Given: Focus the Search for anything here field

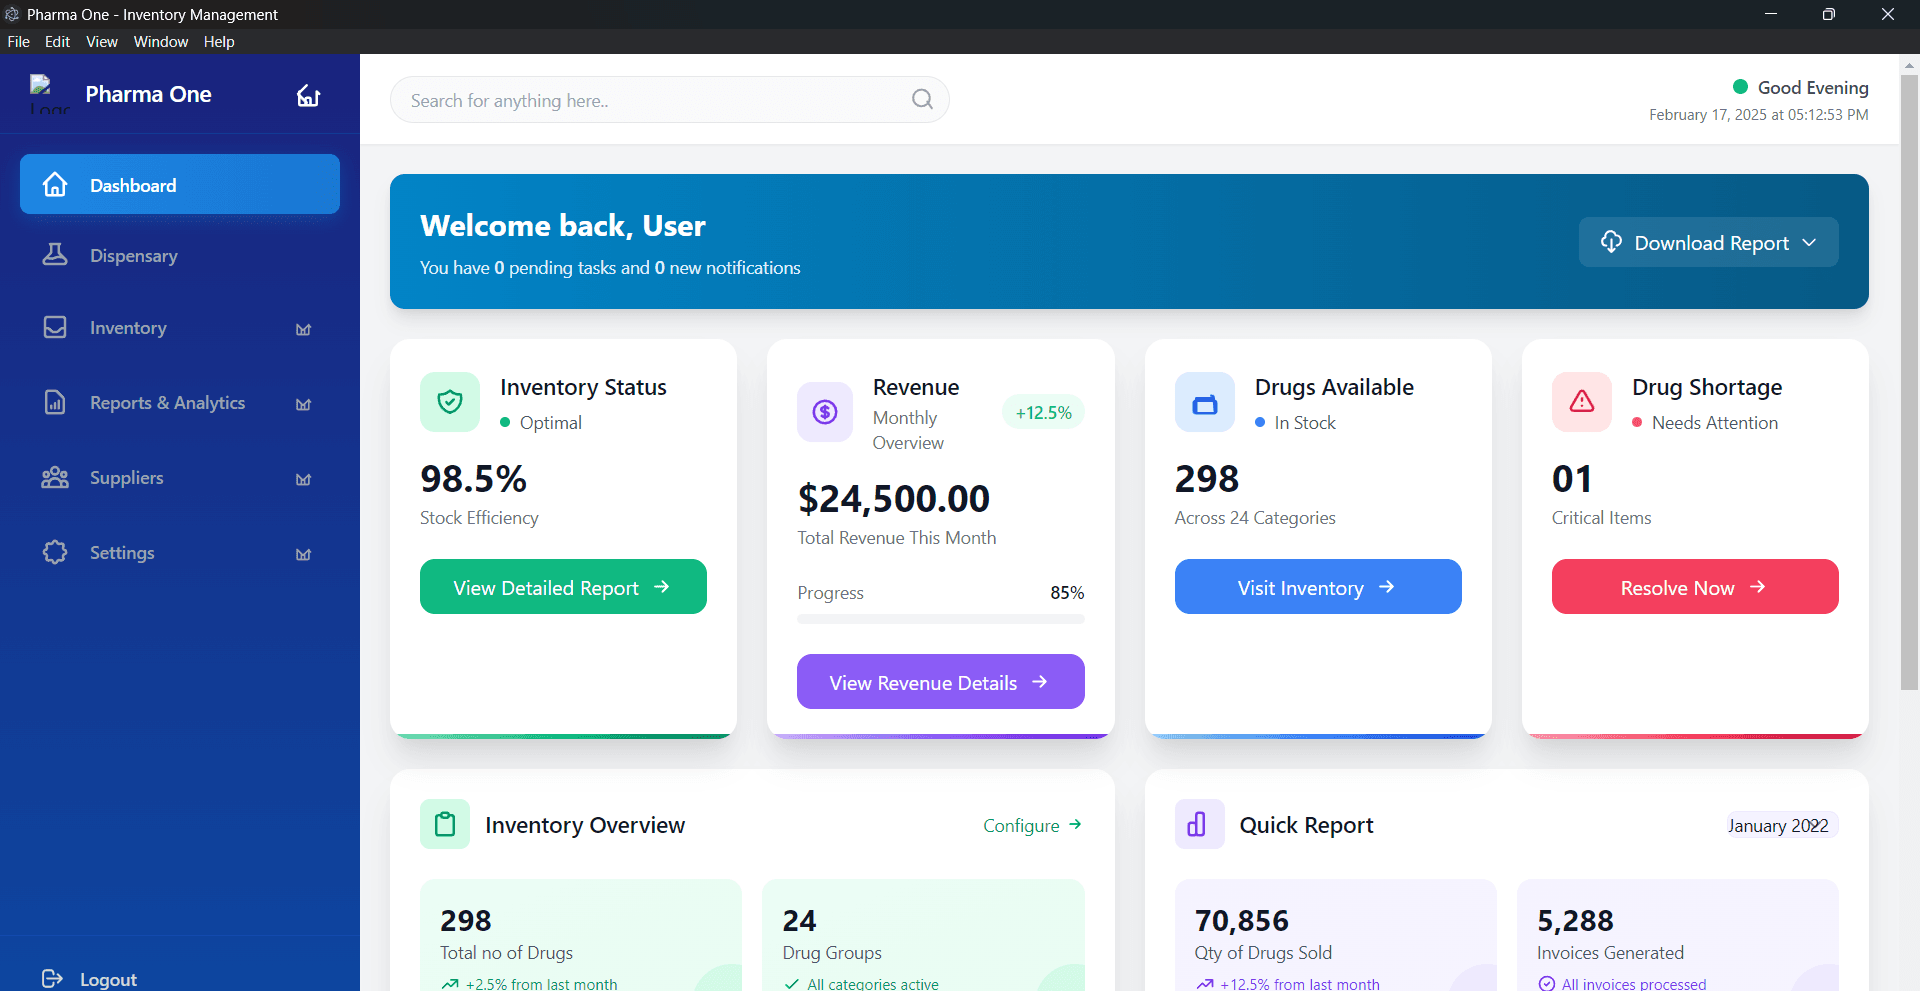Looking at the screenshot, I should [x=669, y=100].
